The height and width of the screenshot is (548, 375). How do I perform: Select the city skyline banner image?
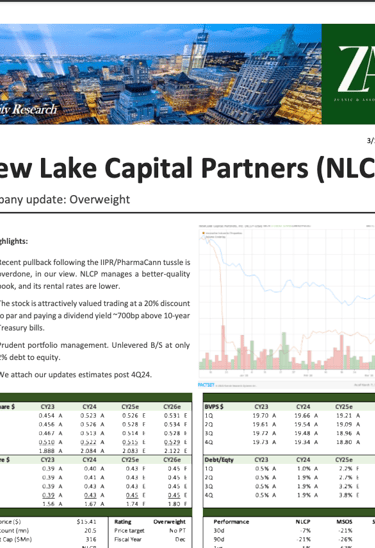click(x=160, y=74)
